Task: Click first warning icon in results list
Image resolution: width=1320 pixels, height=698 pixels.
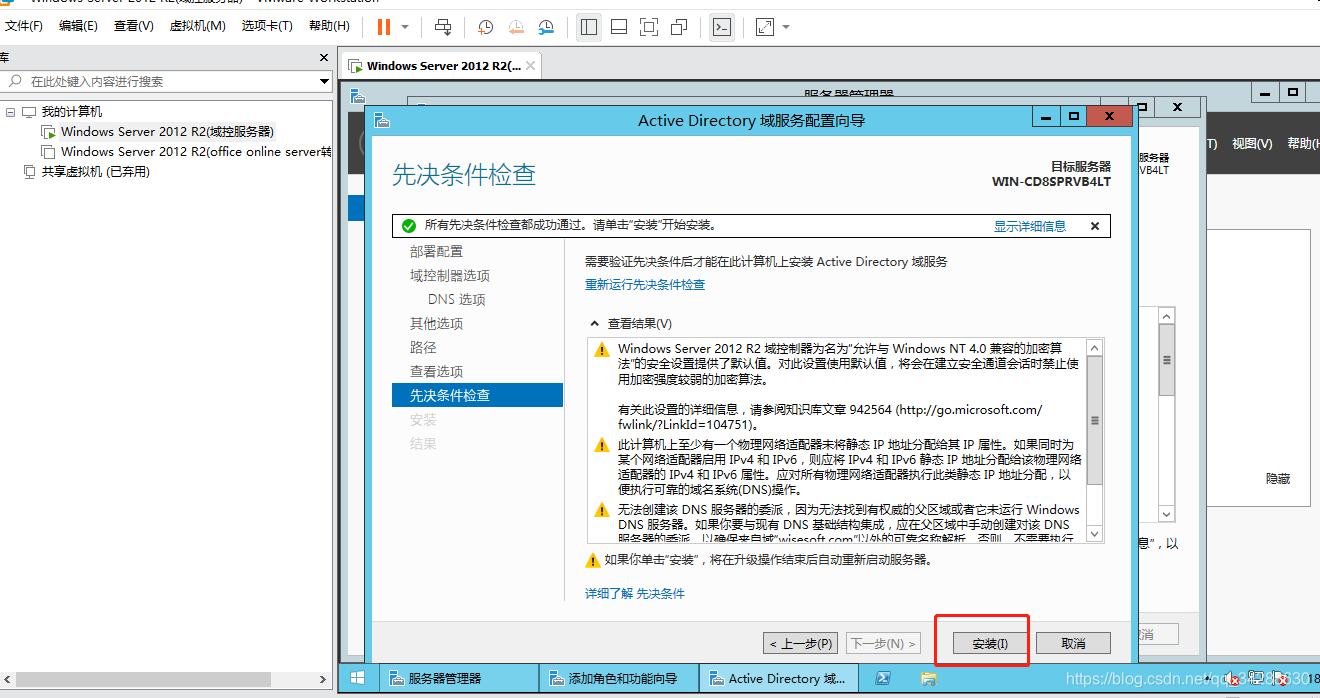Action: 601,350
